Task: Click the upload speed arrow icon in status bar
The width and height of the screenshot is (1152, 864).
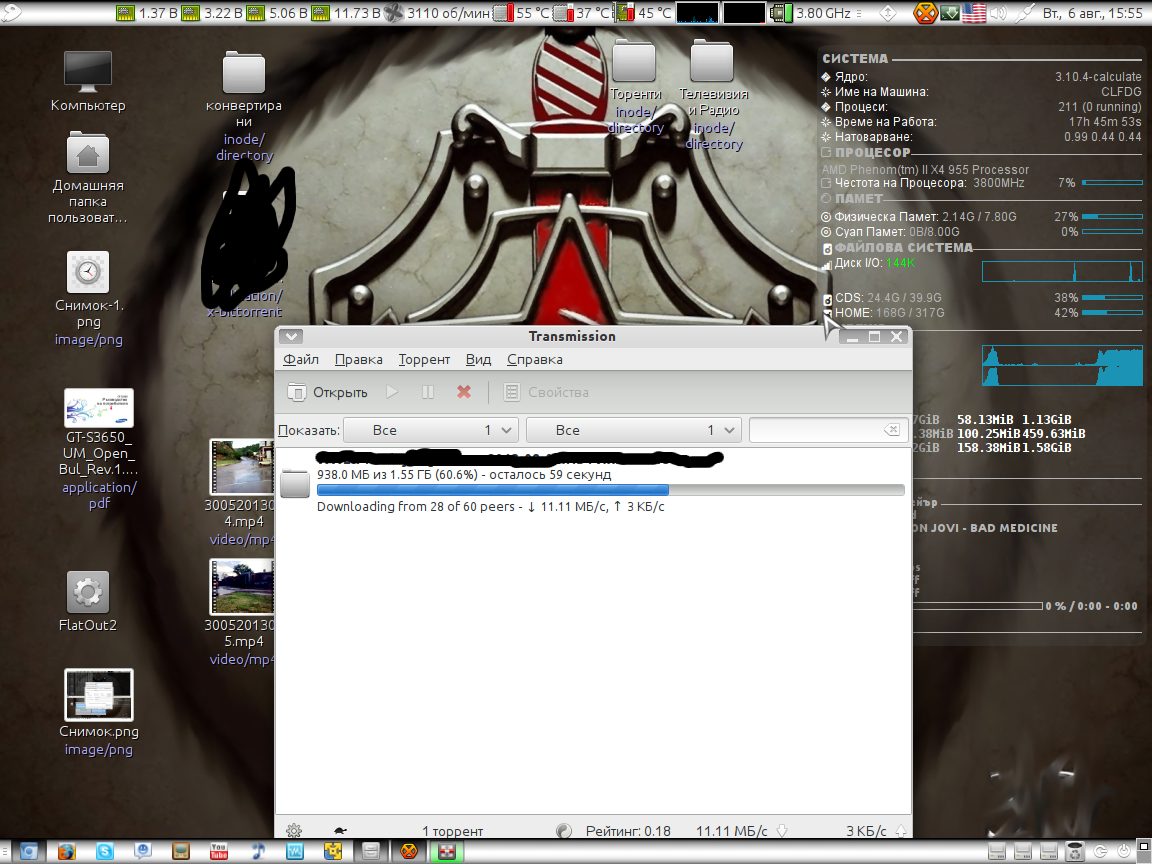Action: 900,831
